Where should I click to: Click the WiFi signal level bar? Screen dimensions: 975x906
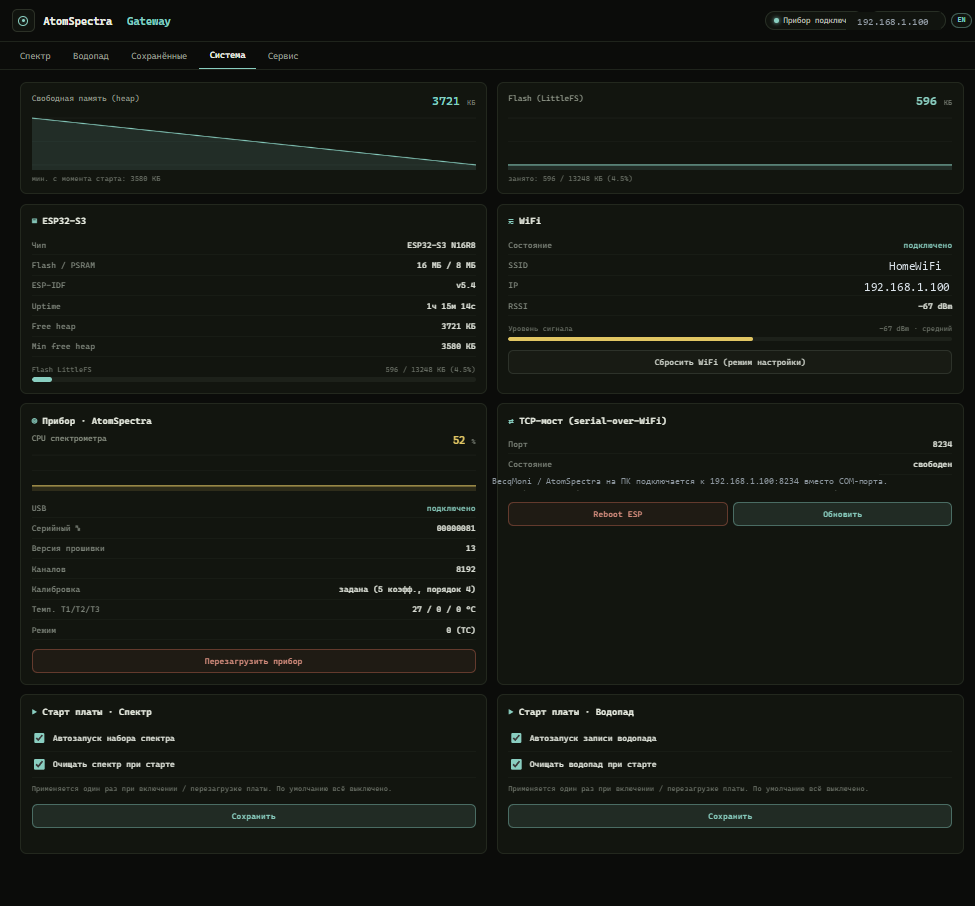point(729,339)
